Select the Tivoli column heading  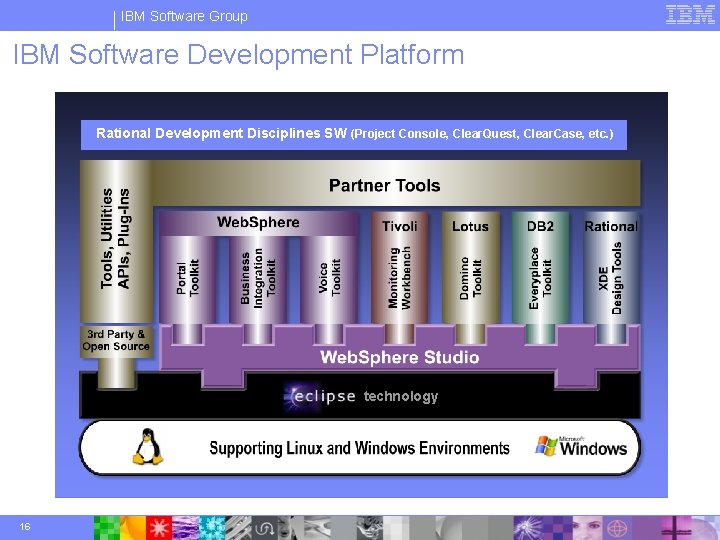(x=399, y=226)
